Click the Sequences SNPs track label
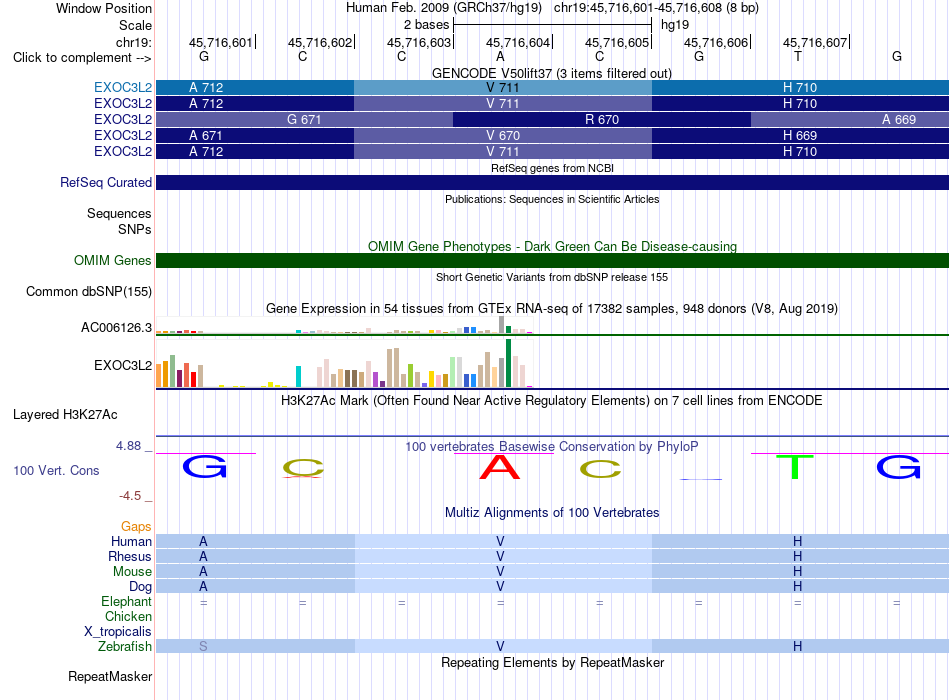 pyautogui.click(x=119, y=221)
